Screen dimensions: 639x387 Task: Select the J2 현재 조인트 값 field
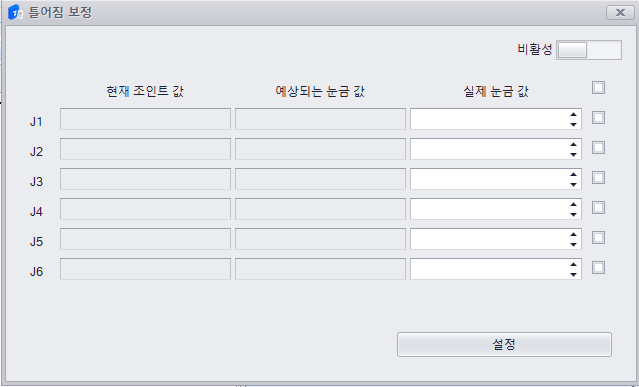pos(145,149)
